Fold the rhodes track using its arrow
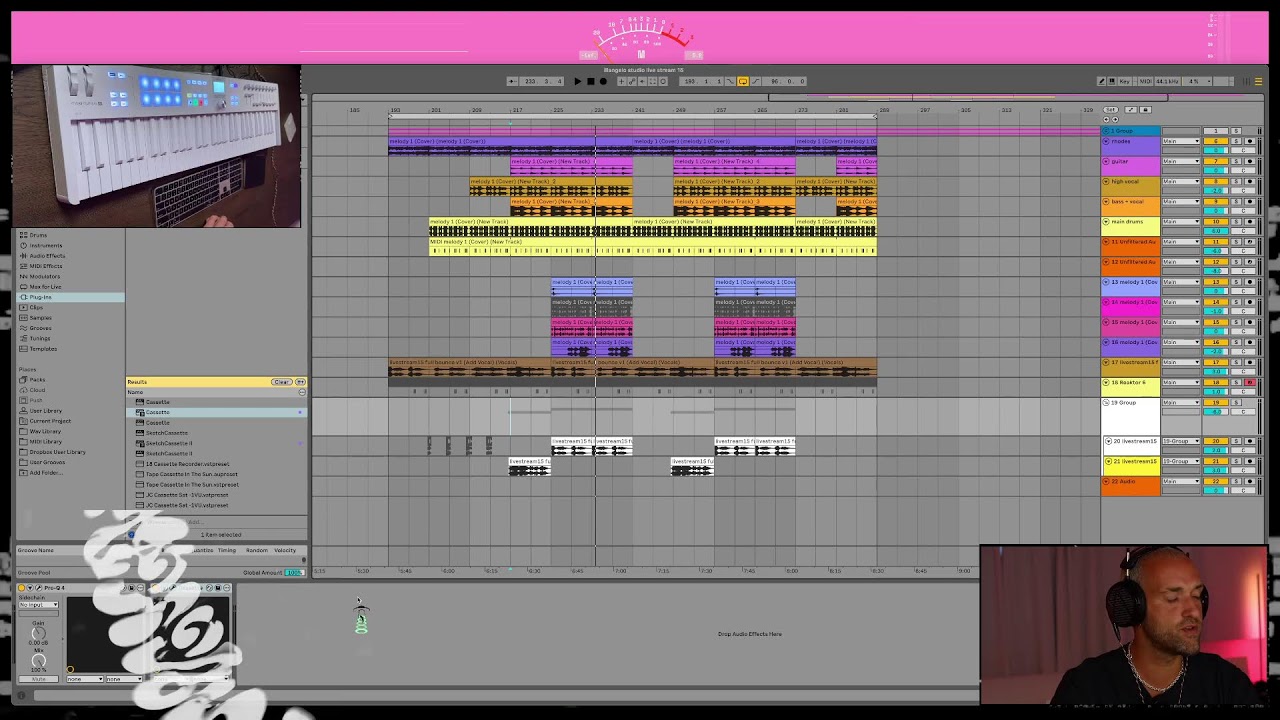1280x720 pixels. 1106,141
